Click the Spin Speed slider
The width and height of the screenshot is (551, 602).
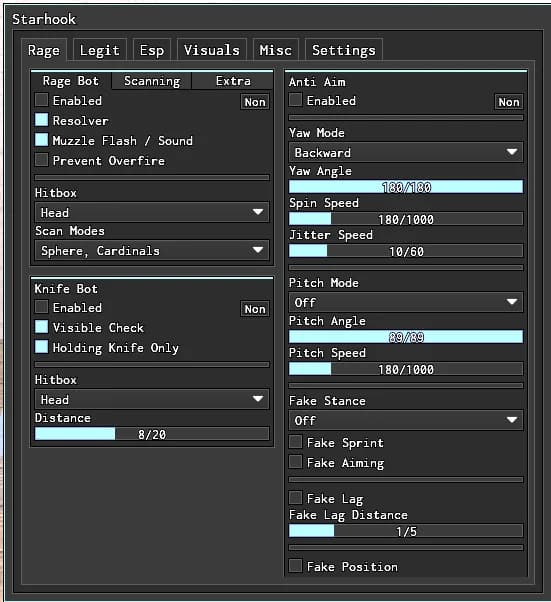(406, 219)
